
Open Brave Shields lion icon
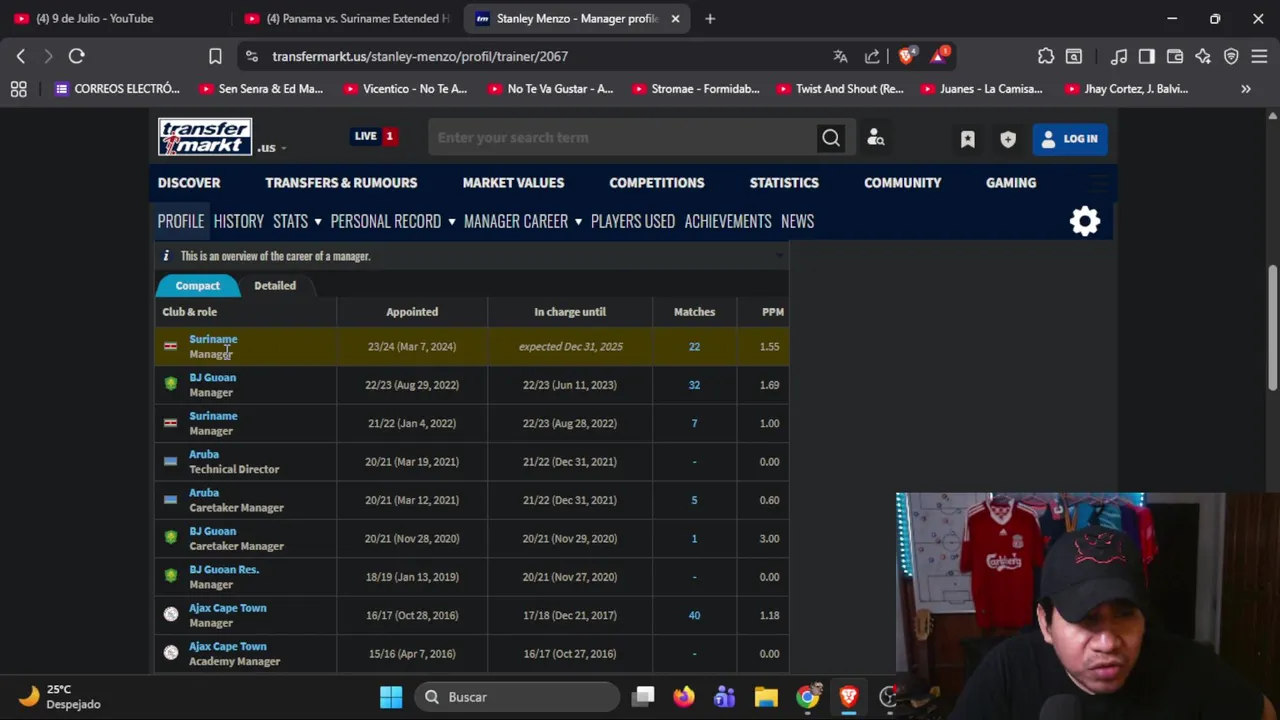tap(906, 56)
